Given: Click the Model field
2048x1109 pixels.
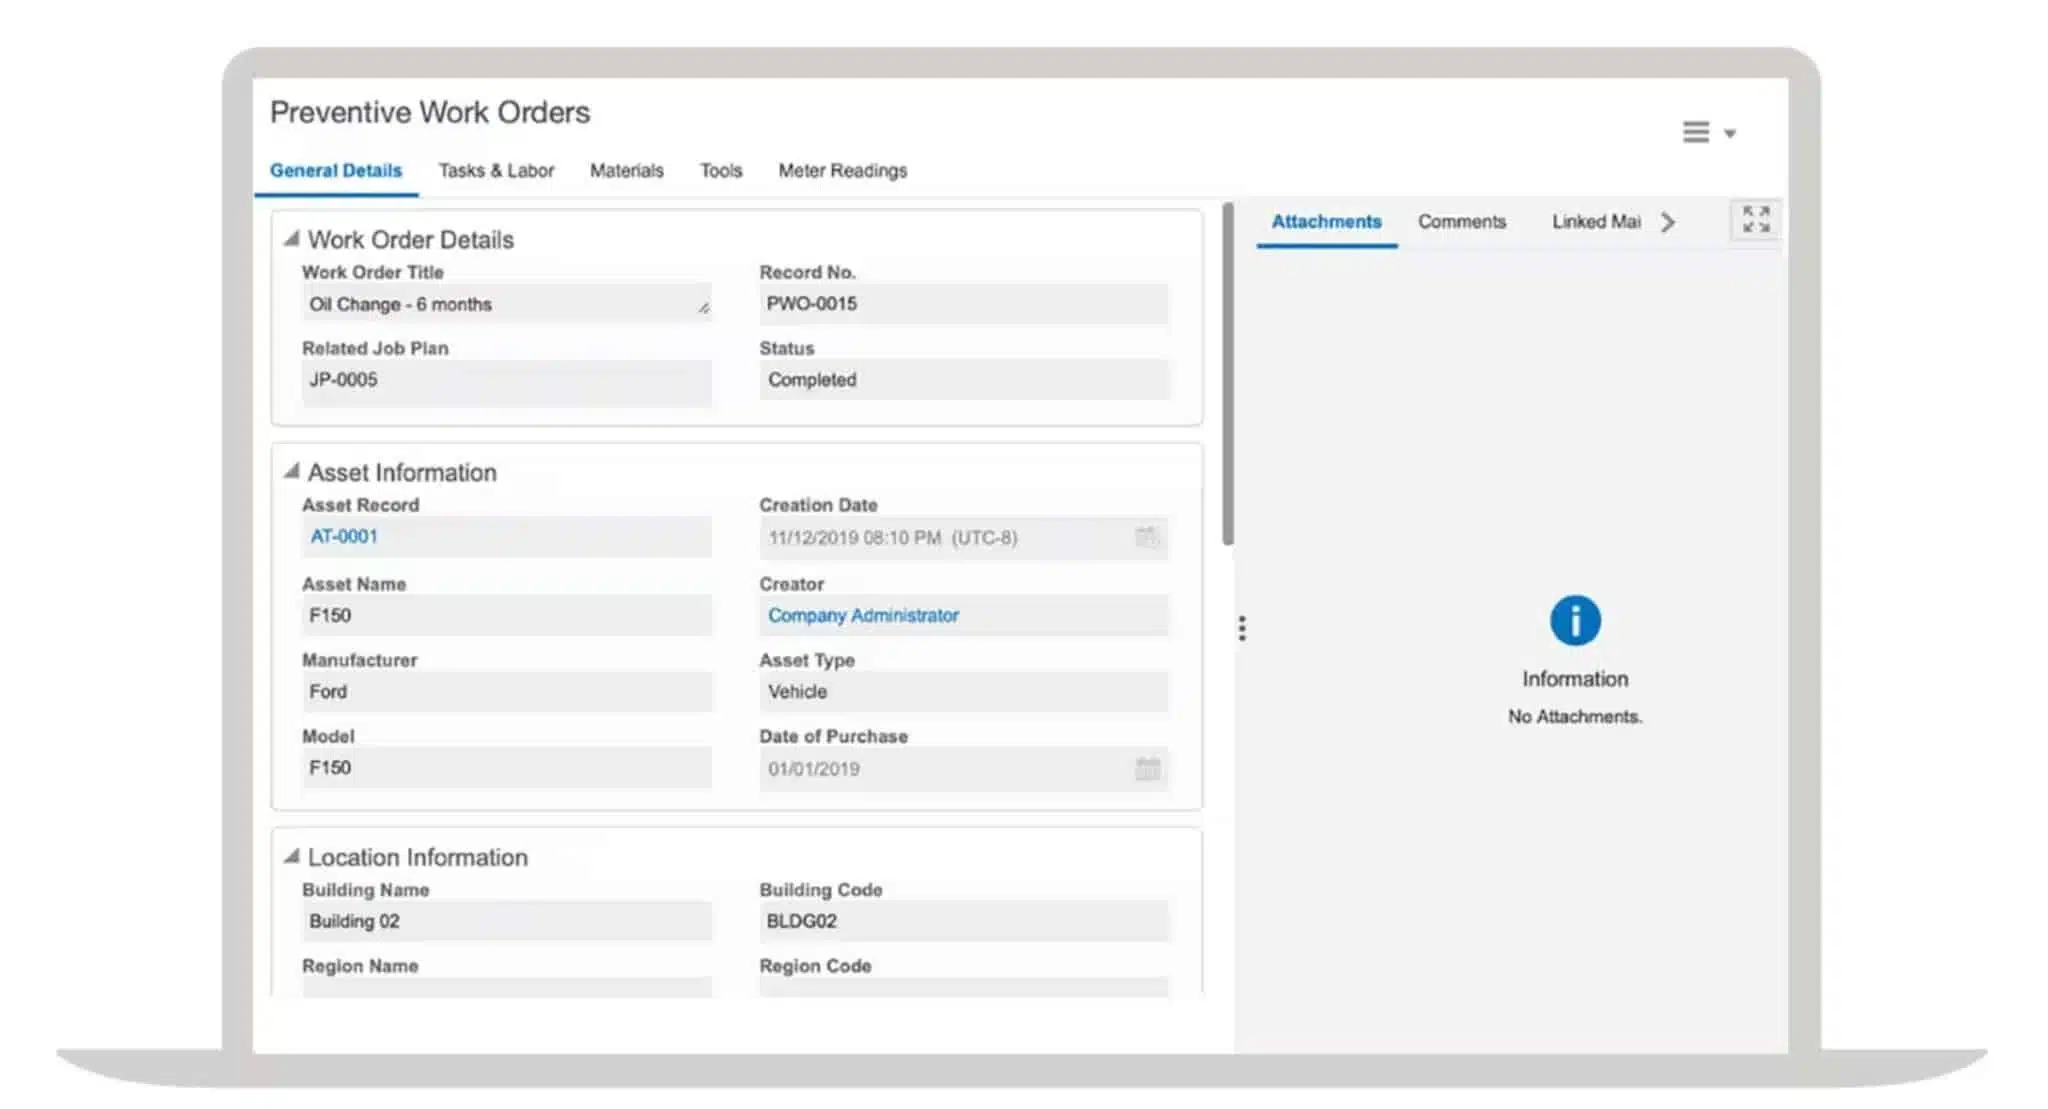Looking at the screenshot, I should click(x=507, y=768).
